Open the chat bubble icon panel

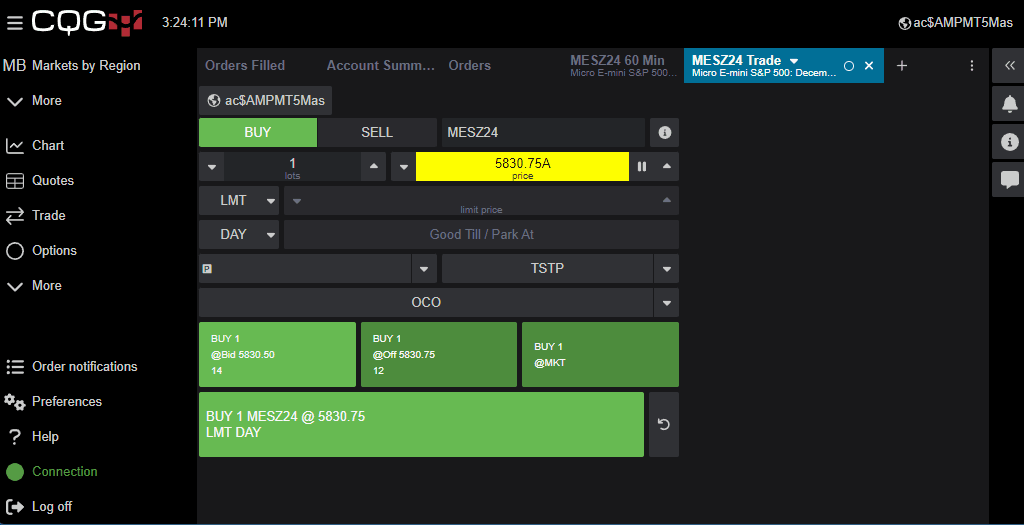1009,180
